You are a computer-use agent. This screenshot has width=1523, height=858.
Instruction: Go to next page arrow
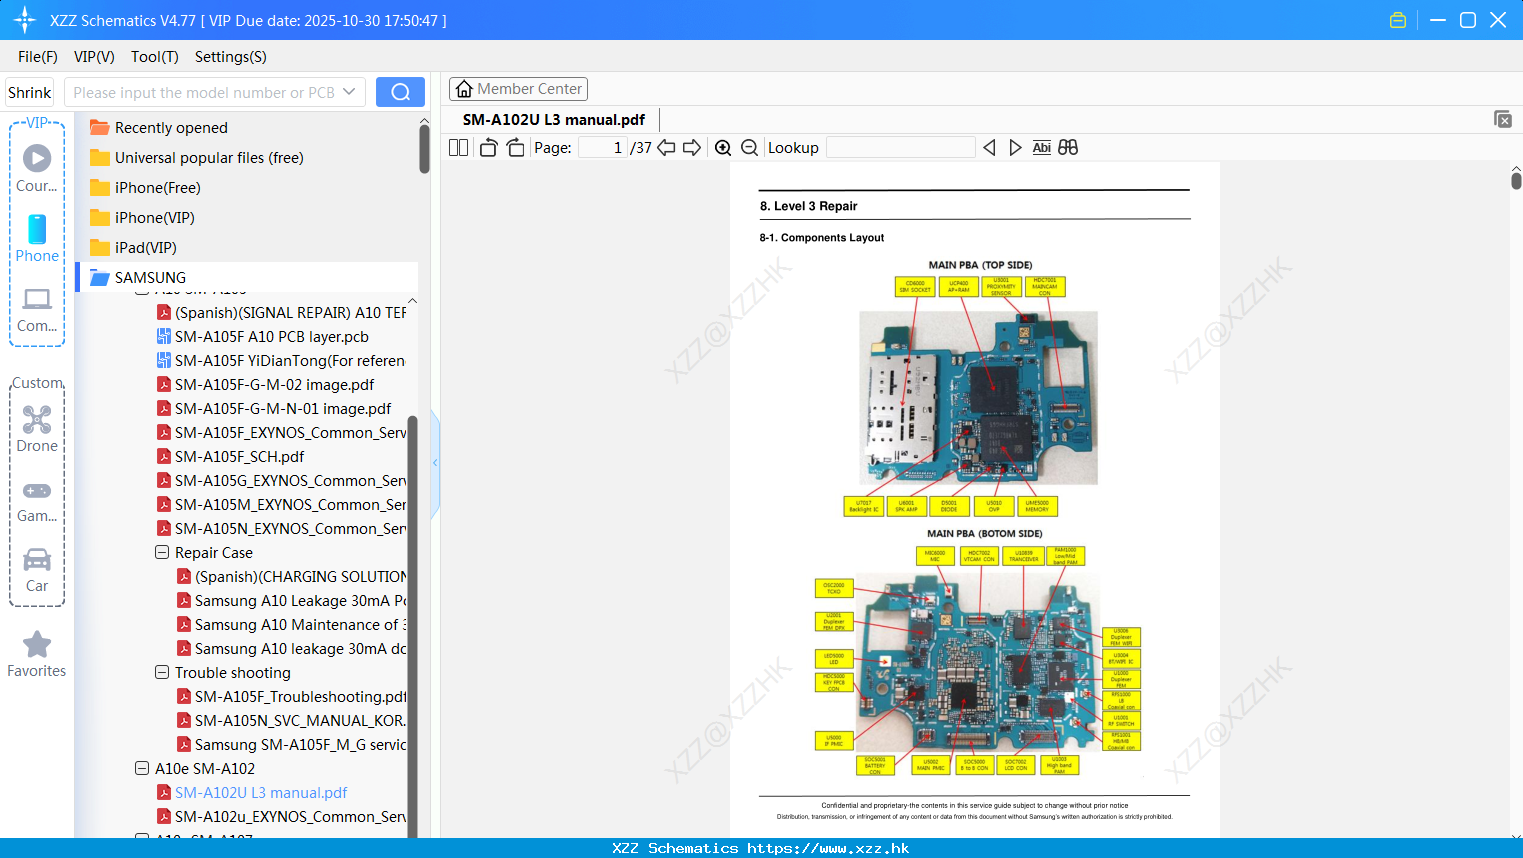(692, 148)
